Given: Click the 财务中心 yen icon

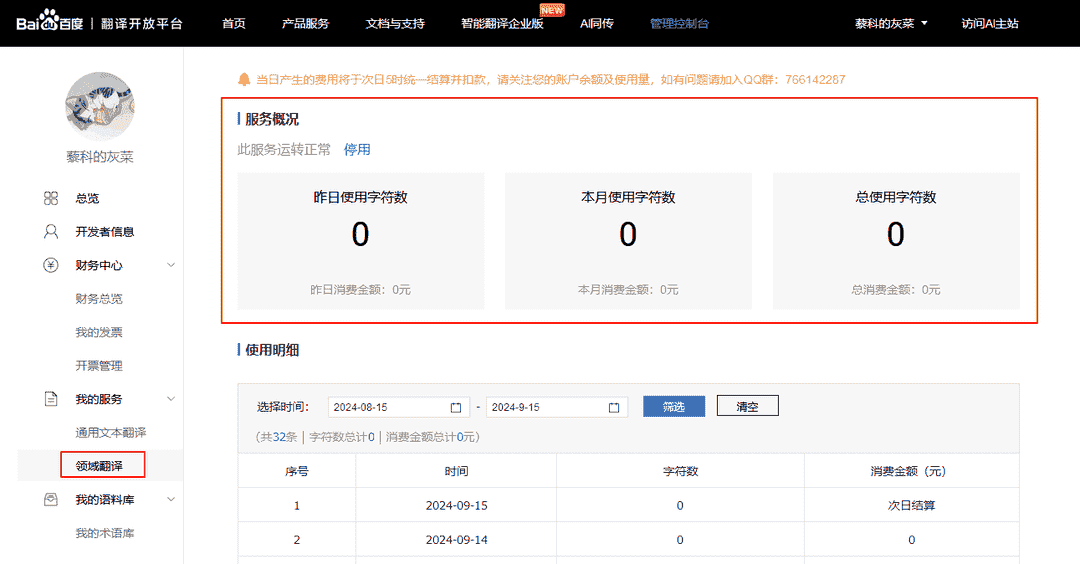Looking at the screenshot, I should tap(51, 265).
